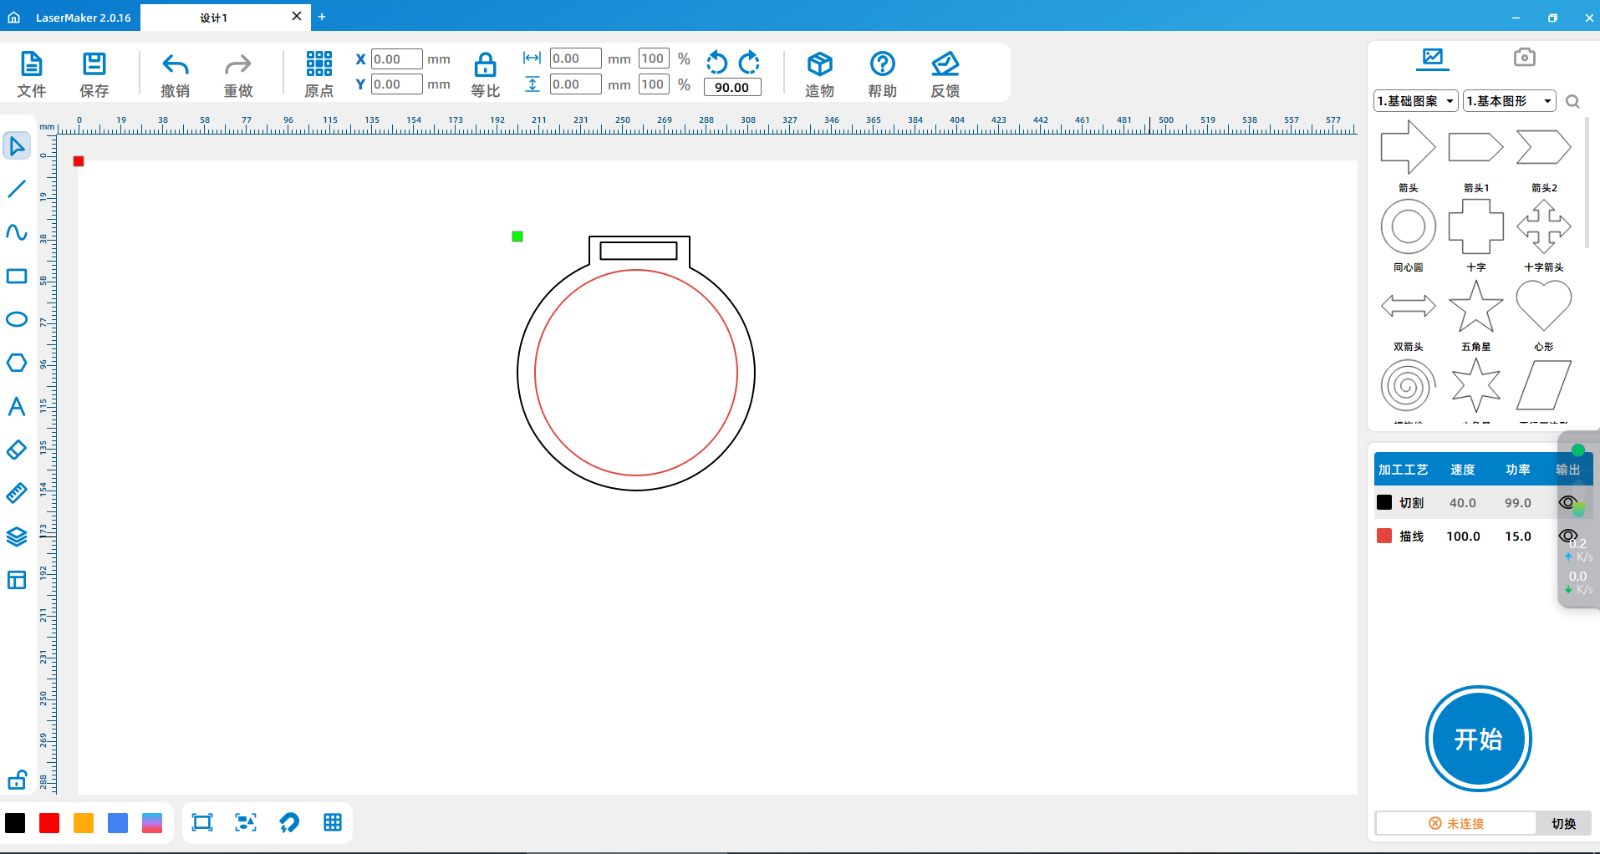
Task: Toggle visibility of the 描线 layer
Action: 1567,536
